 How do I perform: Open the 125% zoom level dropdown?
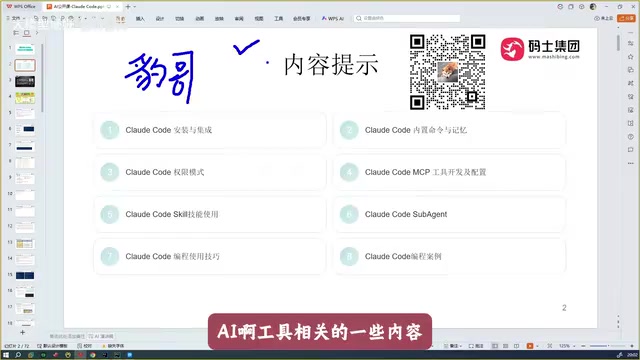(567, 346)
